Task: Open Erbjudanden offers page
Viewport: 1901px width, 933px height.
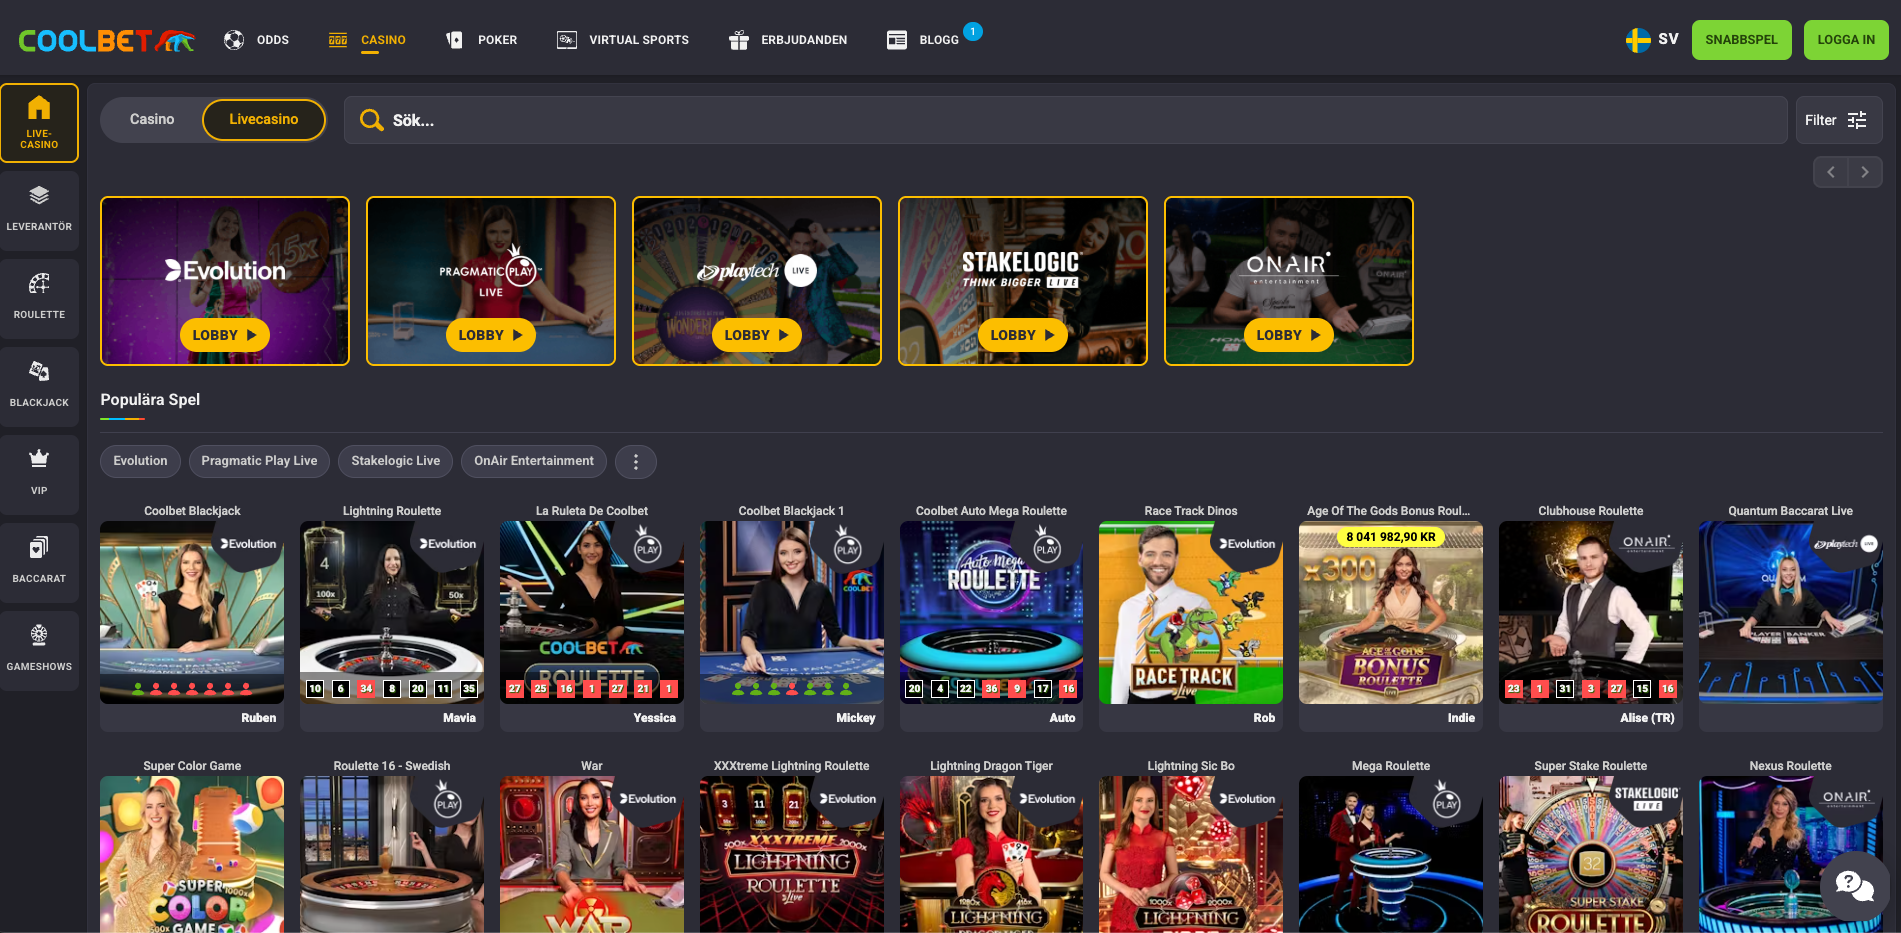Action: point(788,40)
